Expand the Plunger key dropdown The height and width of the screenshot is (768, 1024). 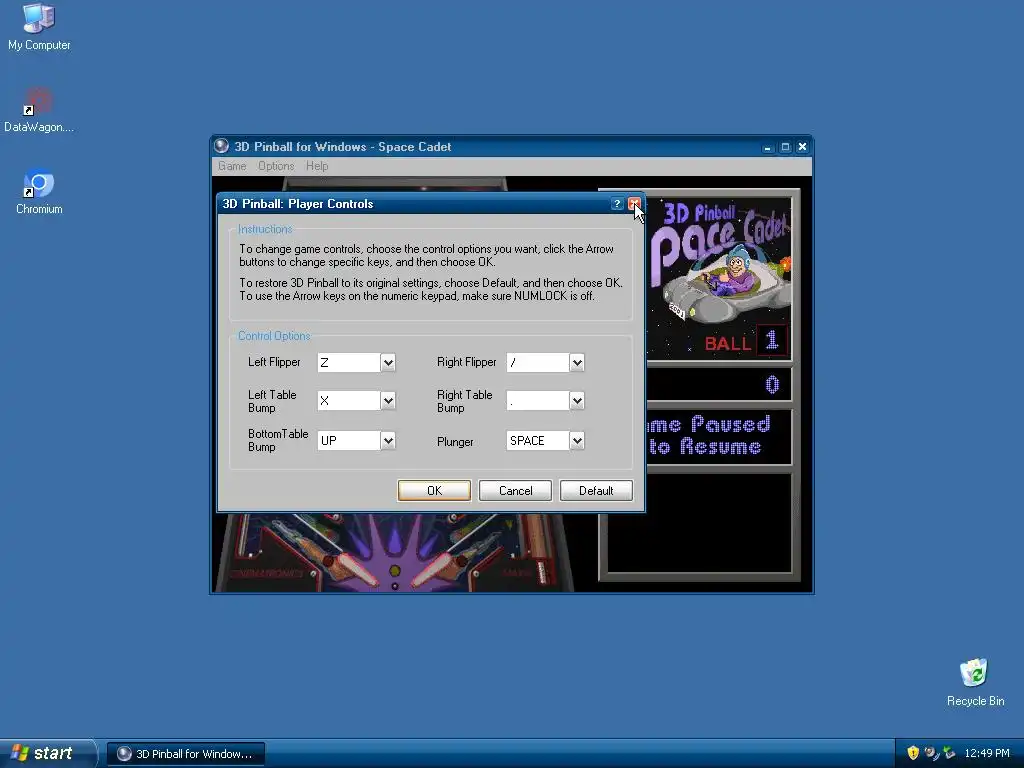pyautogui.click(x=577, y=441)
